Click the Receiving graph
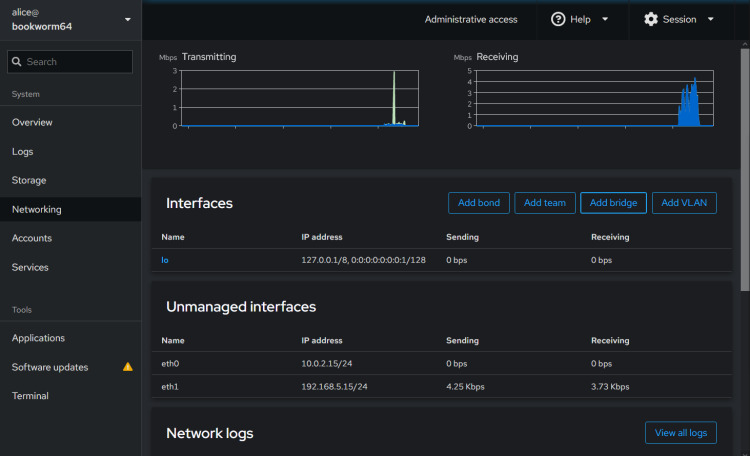750x456 pixels. 595,99
